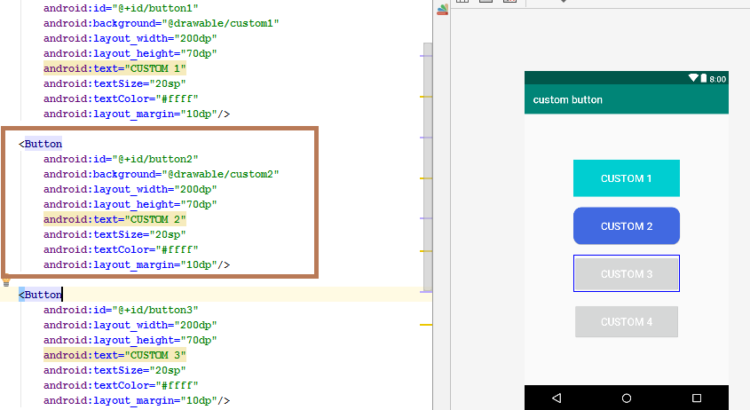The image size is (750, 410).
Task: Click the blue rounded CUSTOM 2 button
Action: tap(626, 226)
